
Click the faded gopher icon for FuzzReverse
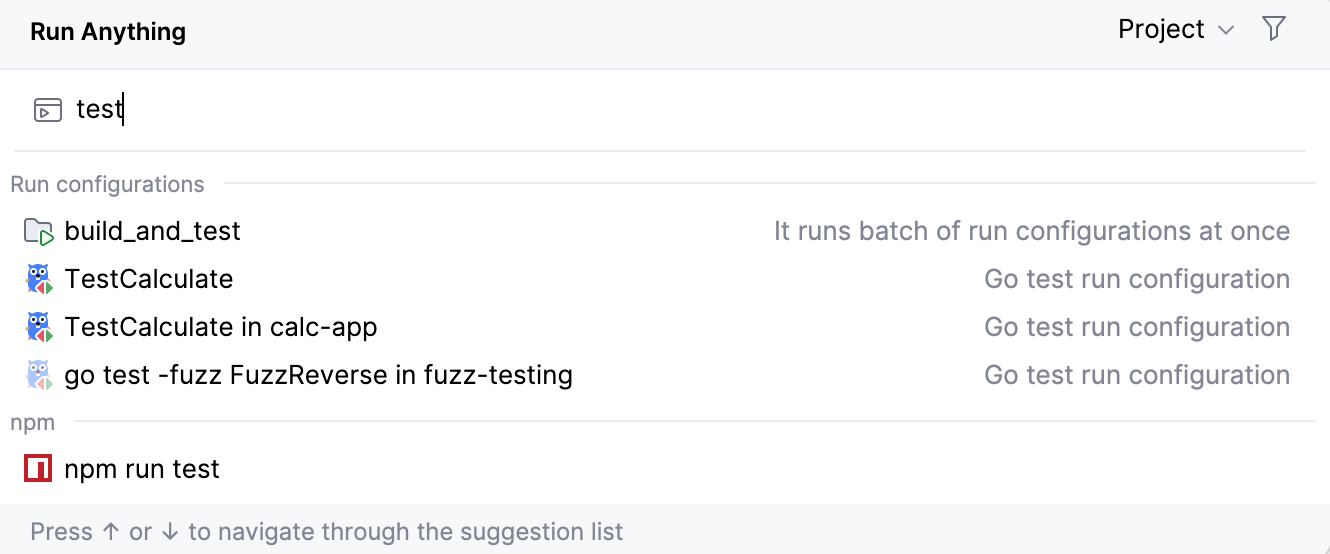tap(38, 375)
